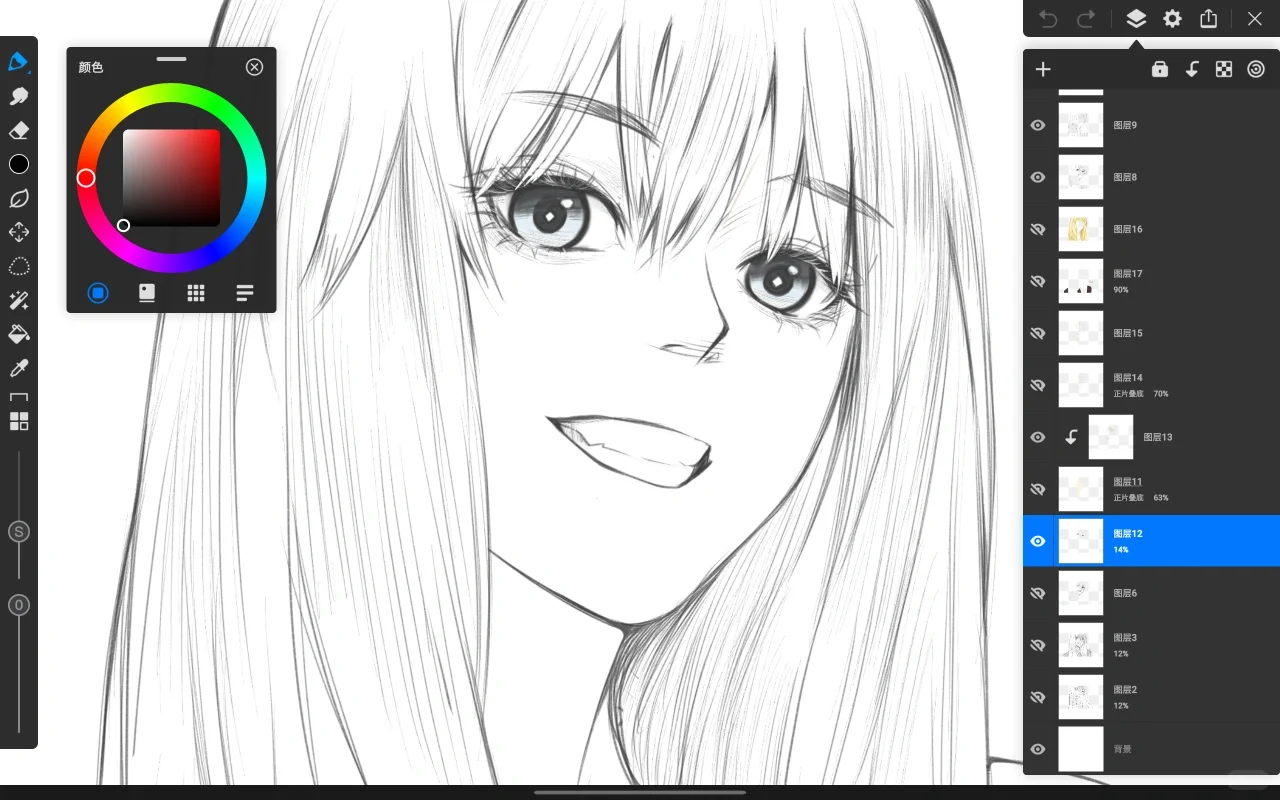Screen dimensions: 1280x800
Task: Pick the paint bucket fill tool
Action: pos(18,334)
